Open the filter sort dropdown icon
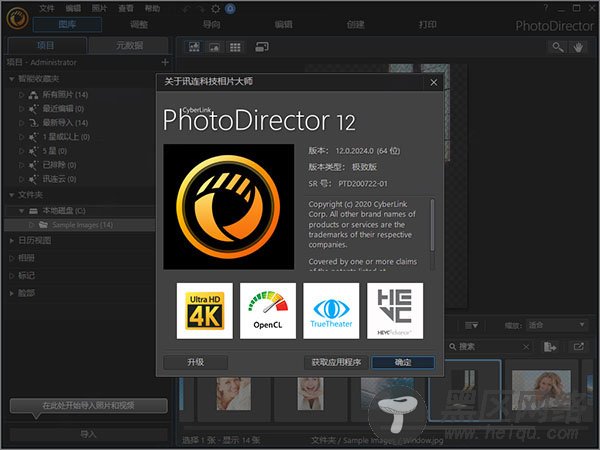The width and height of the screenshot is (600, 450). [471, 326]
